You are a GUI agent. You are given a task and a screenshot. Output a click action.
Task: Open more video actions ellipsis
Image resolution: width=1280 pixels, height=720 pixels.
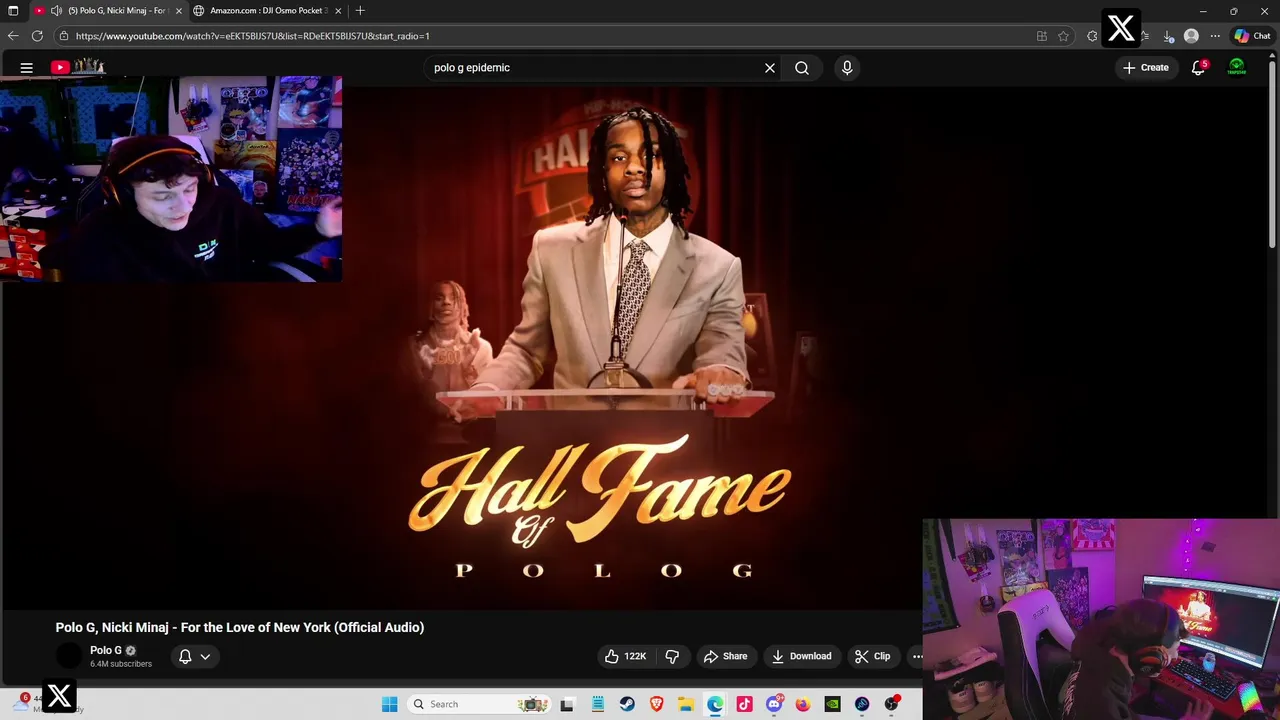click(917, 656)
